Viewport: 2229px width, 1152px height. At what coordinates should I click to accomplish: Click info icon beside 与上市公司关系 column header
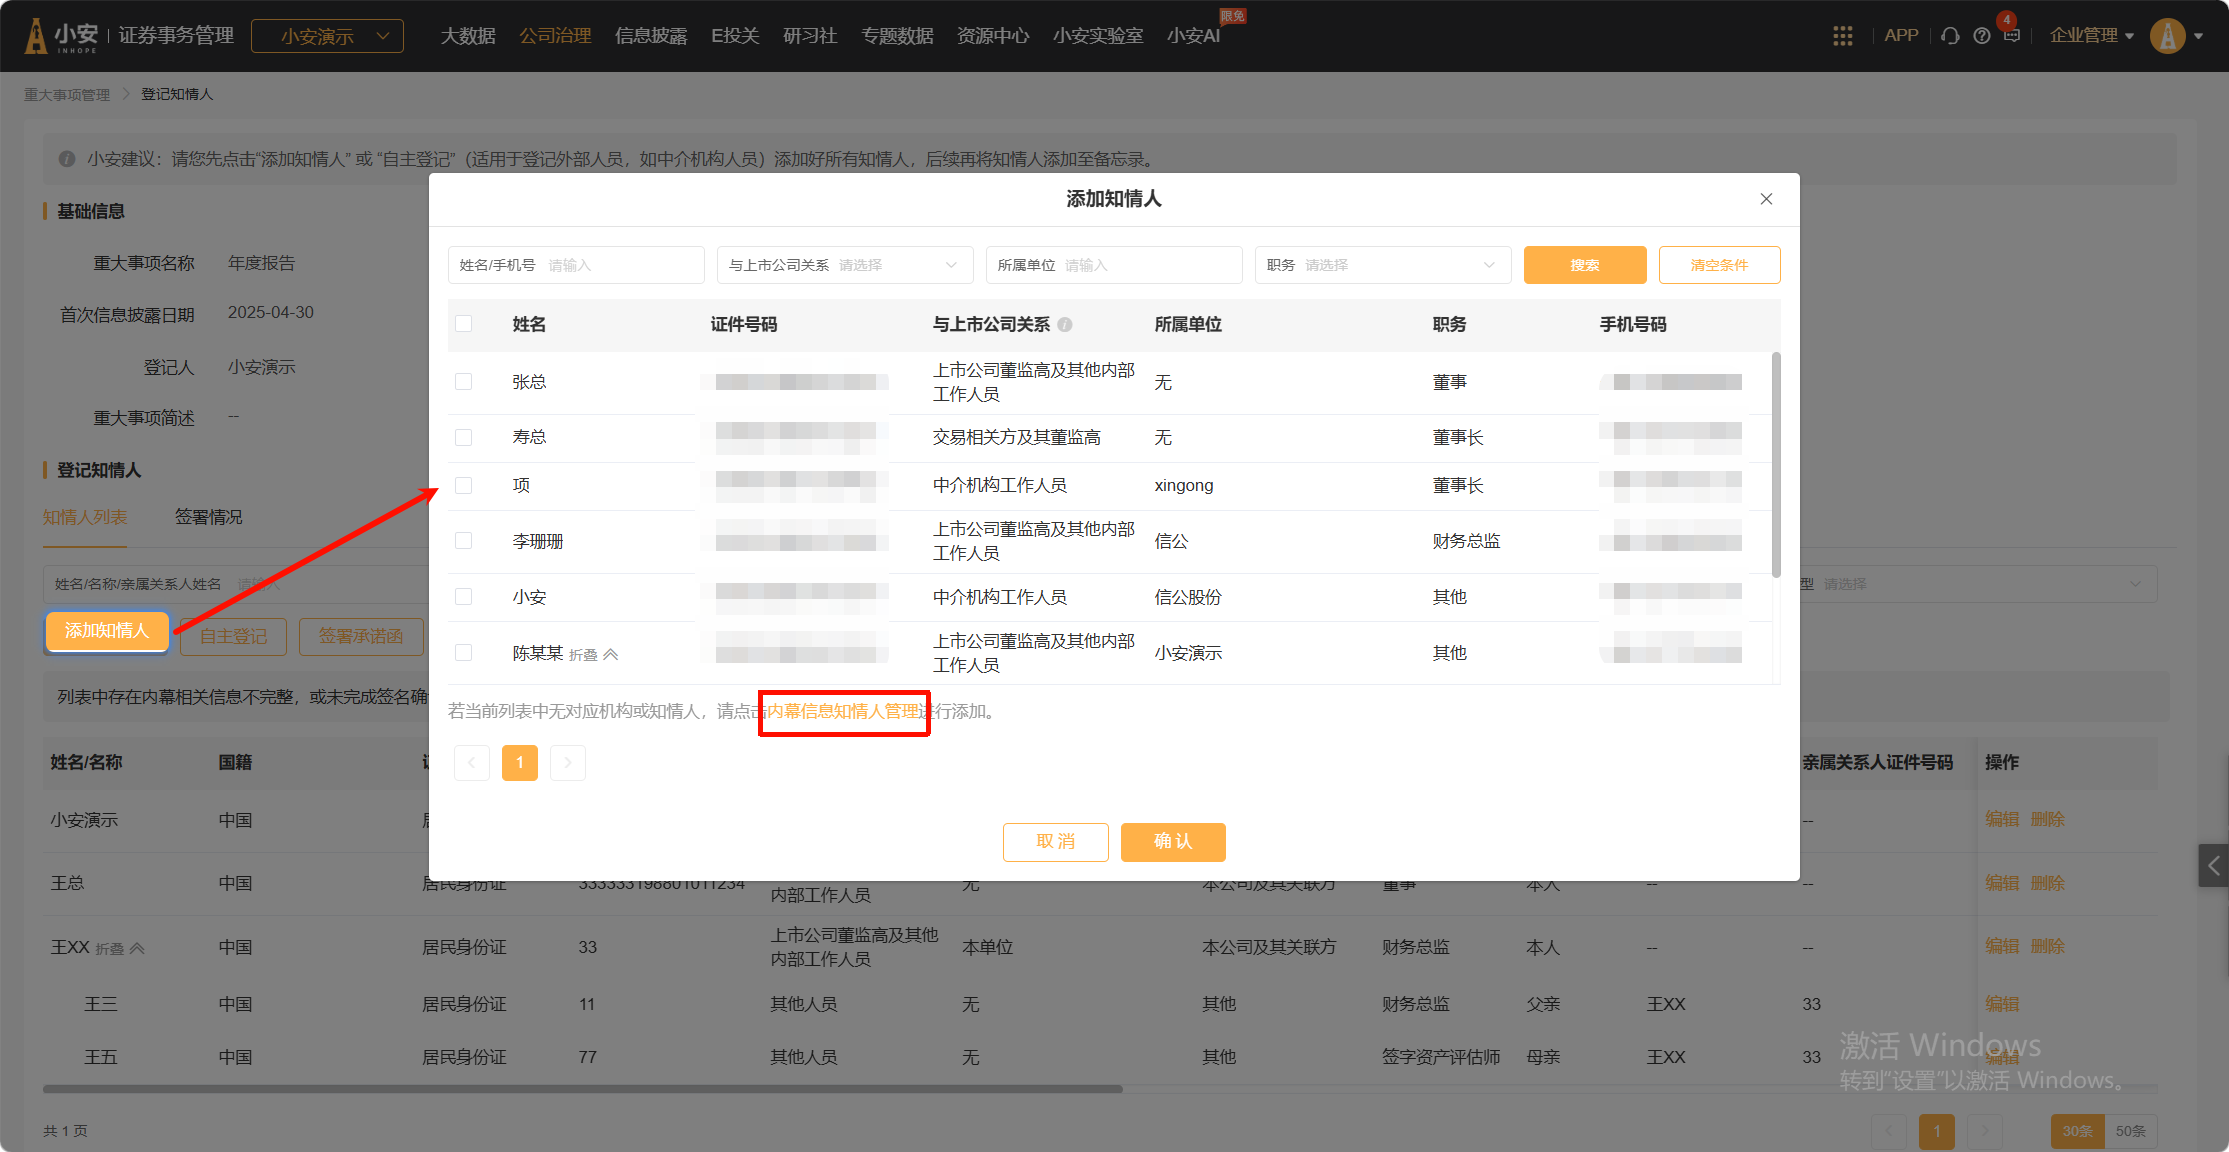tap(1065, 324)
